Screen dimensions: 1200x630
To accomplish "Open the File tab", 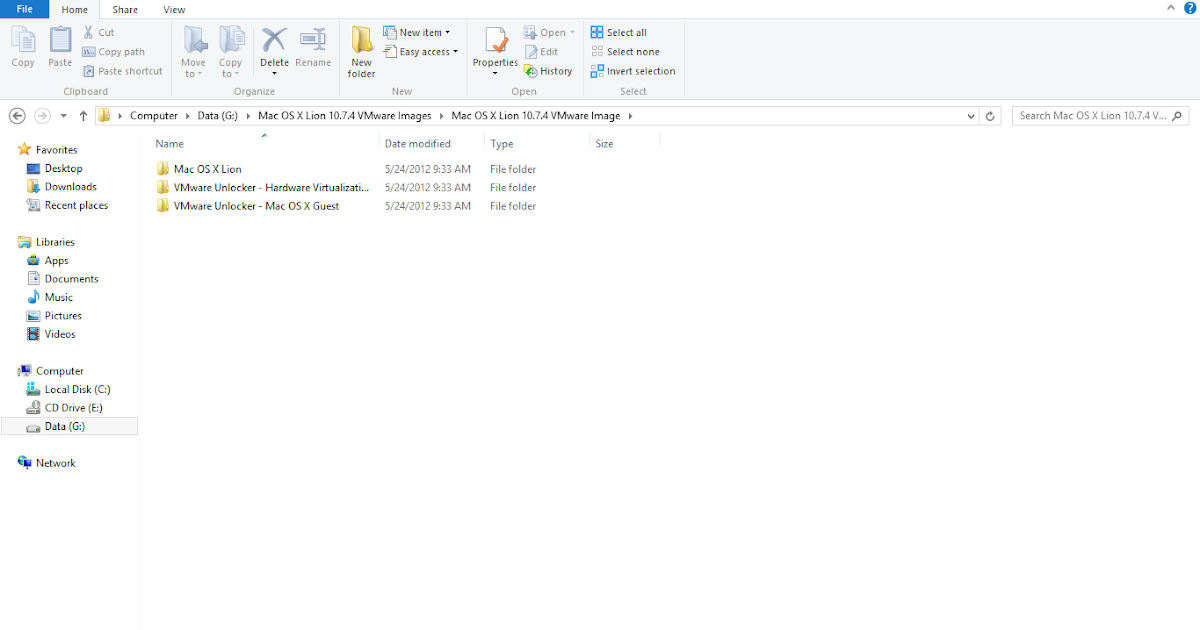I will pos(25,9).
